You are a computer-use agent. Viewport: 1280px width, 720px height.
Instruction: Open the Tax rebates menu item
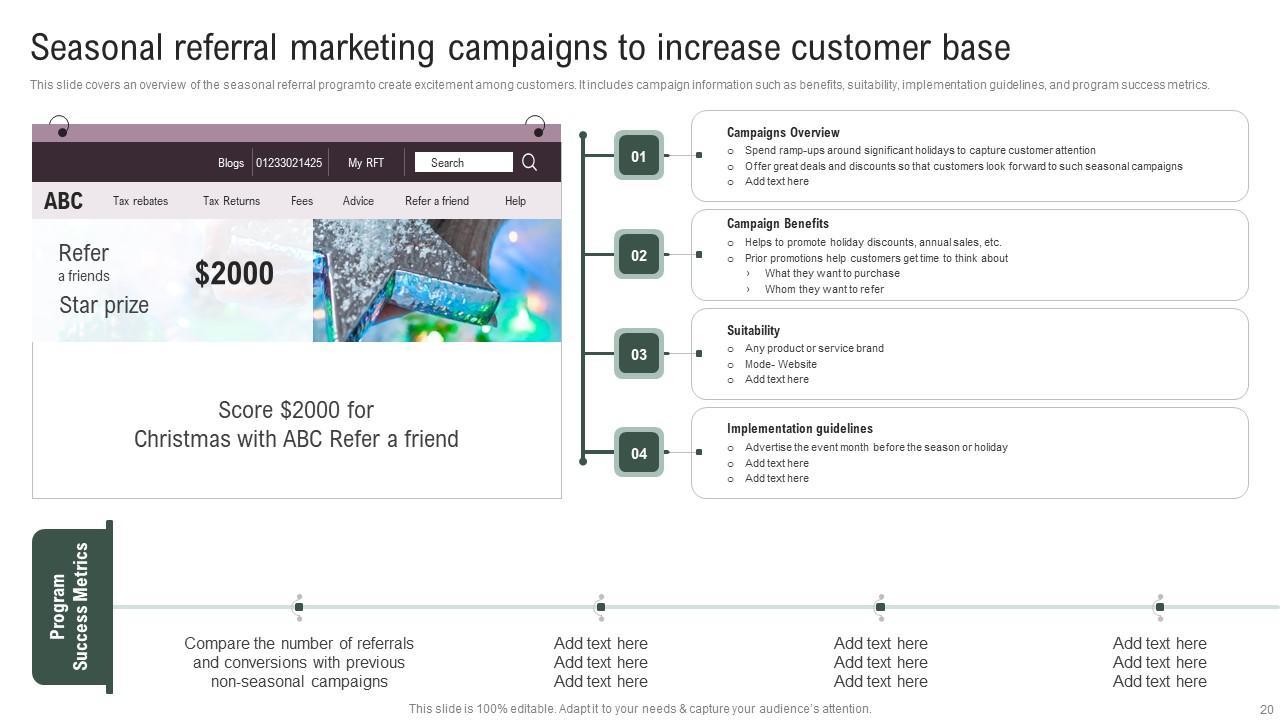[x=141, y=201]
